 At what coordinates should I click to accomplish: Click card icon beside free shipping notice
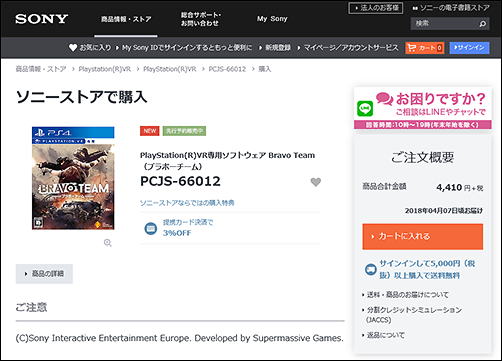pyautogui.click(x=371, y=269)
